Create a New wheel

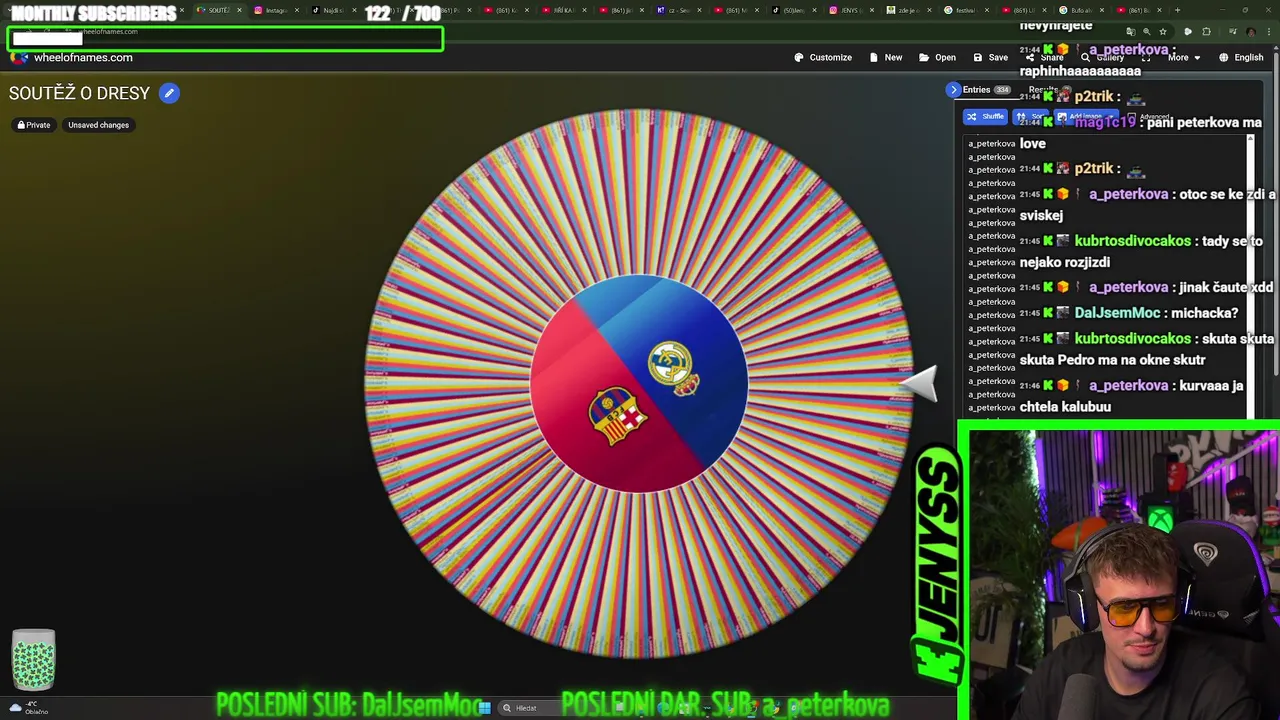click(x=886, y=57)
